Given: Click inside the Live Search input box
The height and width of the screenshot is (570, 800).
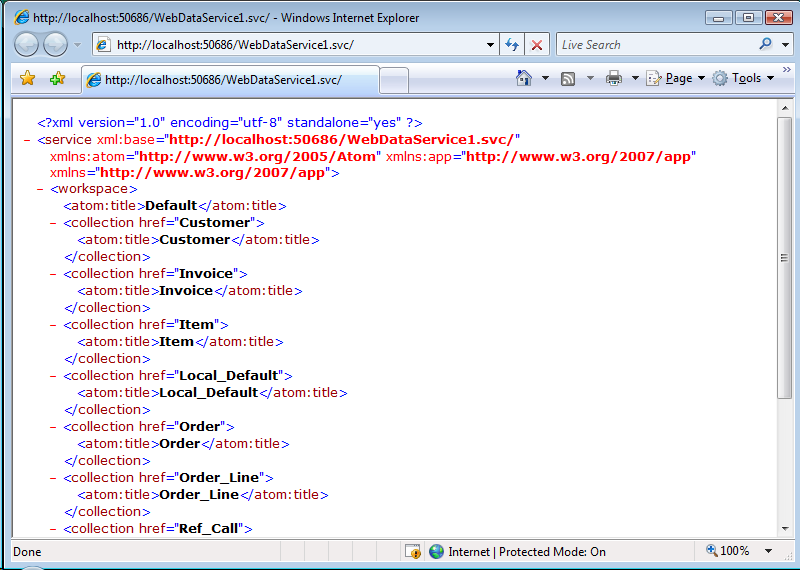Looking at the screenshot, I should tap(655, 45).
